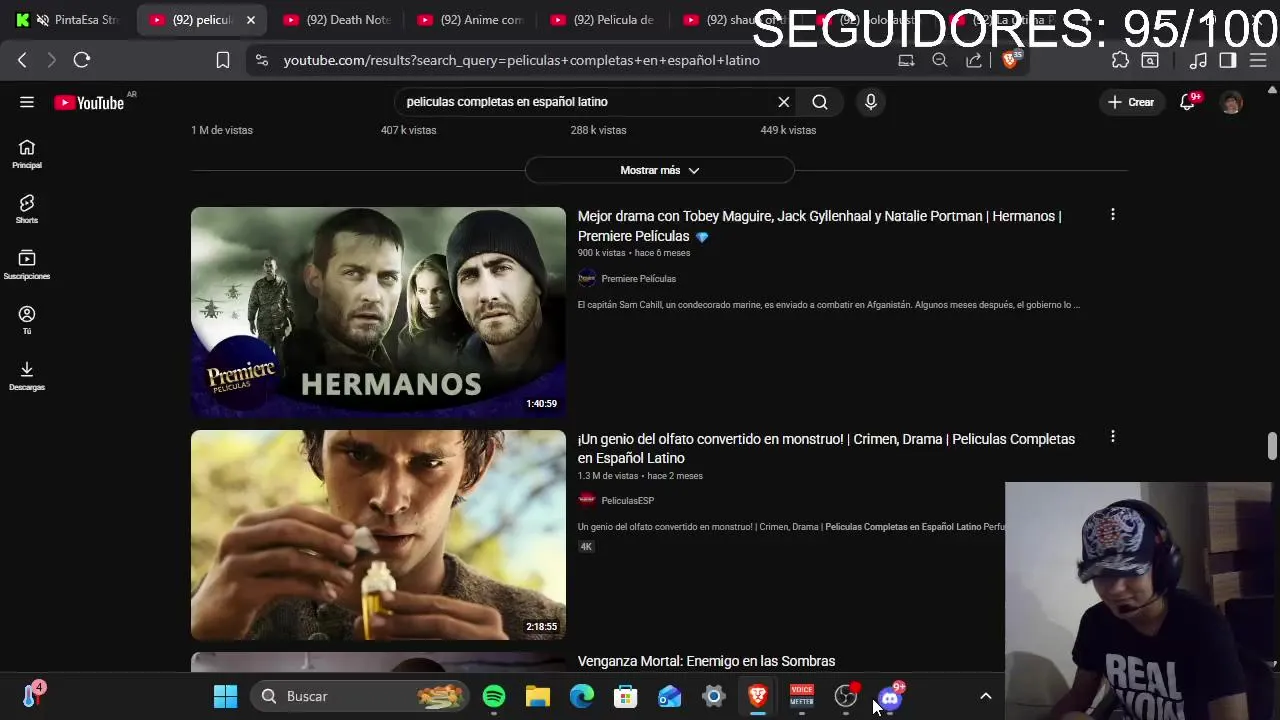Switch to Death Note tab

pos(337,20)
